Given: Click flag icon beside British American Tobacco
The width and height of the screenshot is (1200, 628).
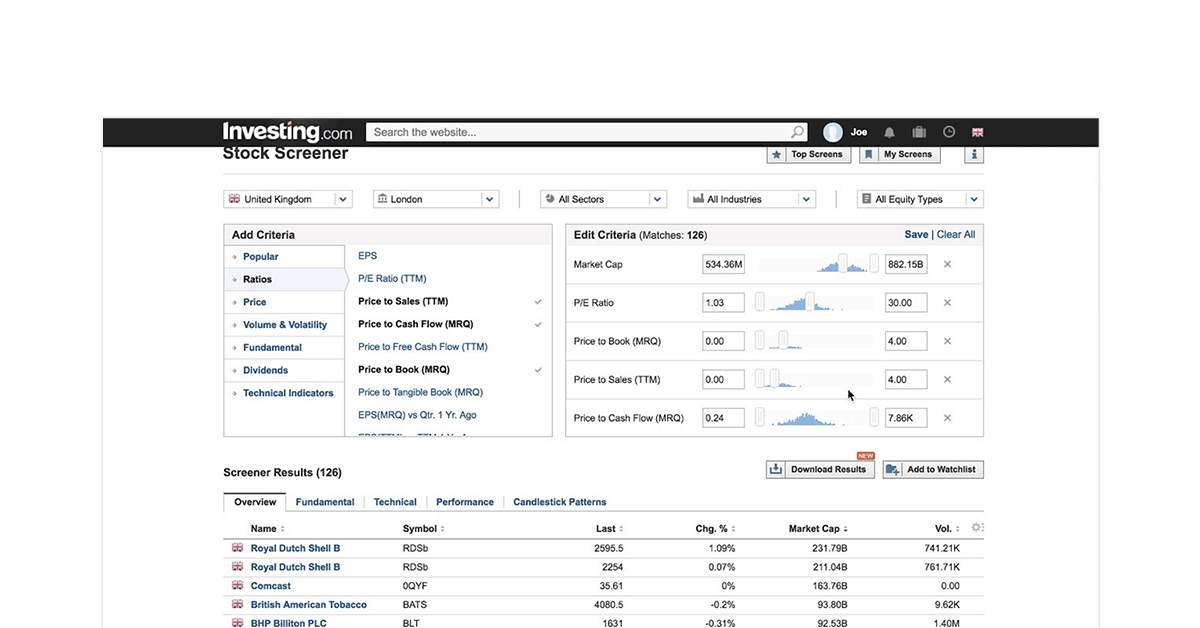Looking at the screenshot, I should click(x=237, y=604).
